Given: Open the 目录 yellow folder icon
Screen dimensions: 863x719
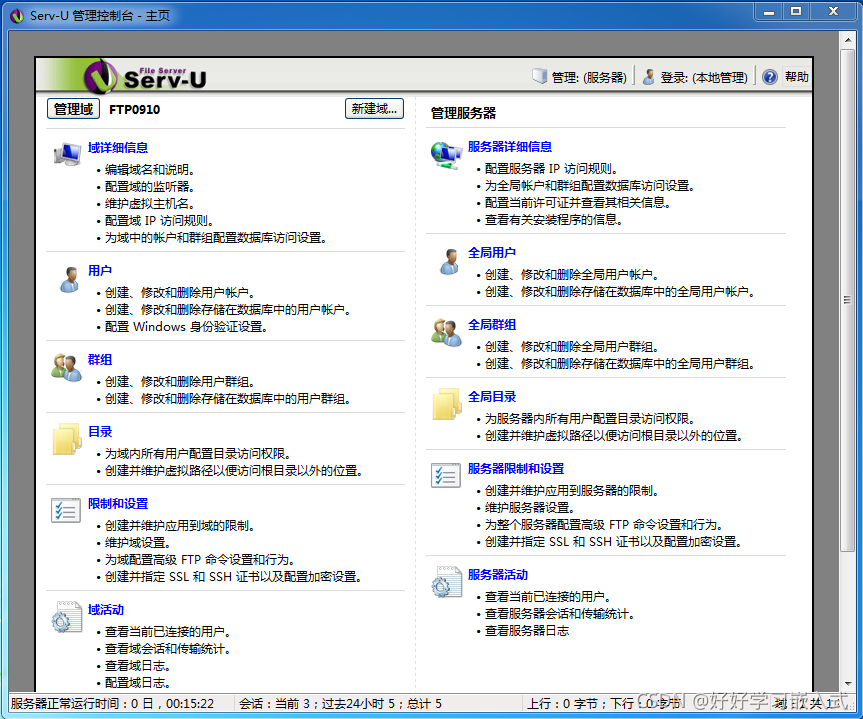Looking at the screenshot, I should (66, 442).
